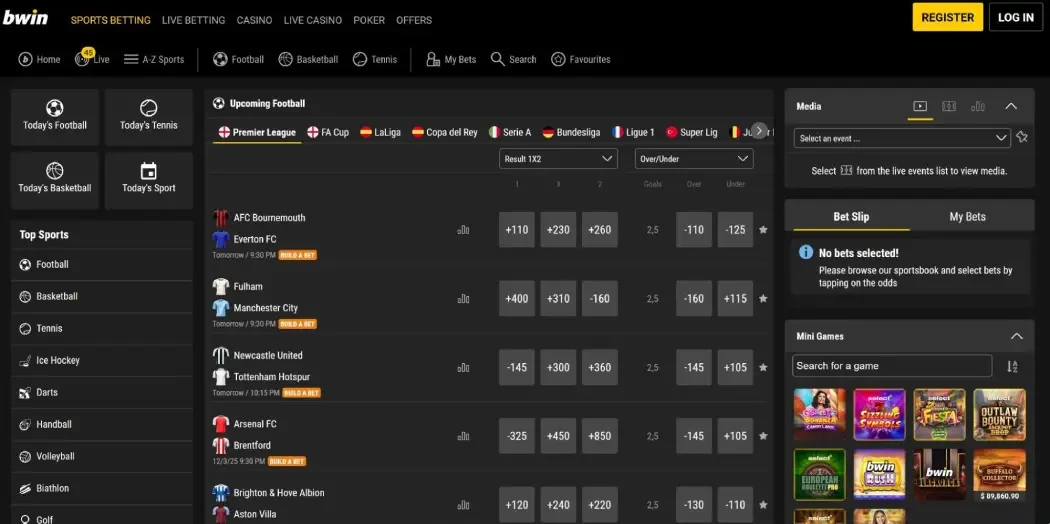Screen dimensions: 1050x524
Task: Switch to My Bets tab in bet slip
Action: tap(967, 217)
